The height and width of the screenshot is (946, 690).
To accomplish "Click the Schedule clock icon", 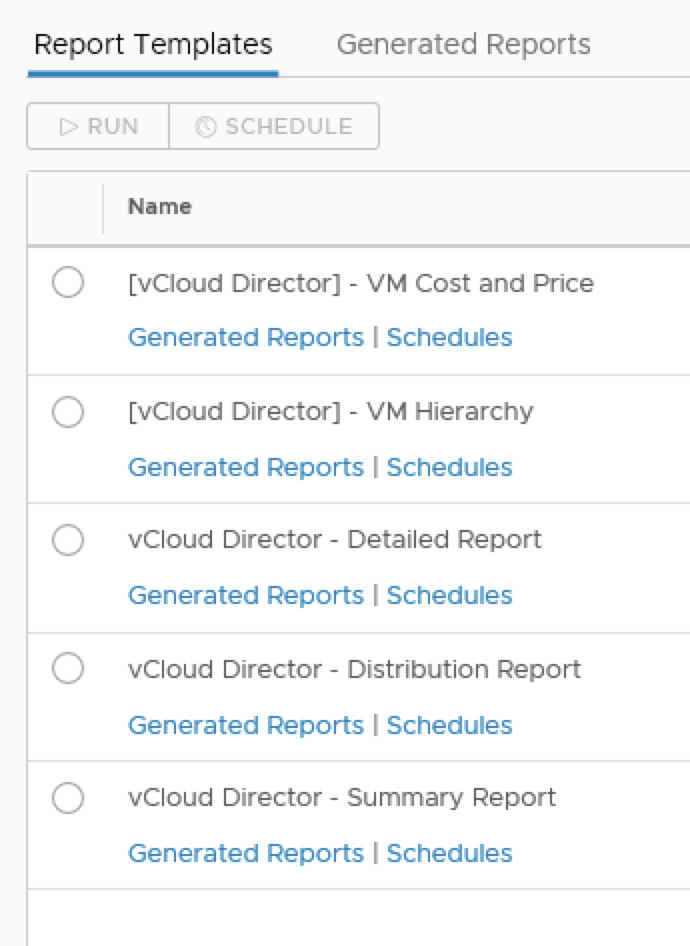I will [x=206, y=127].
